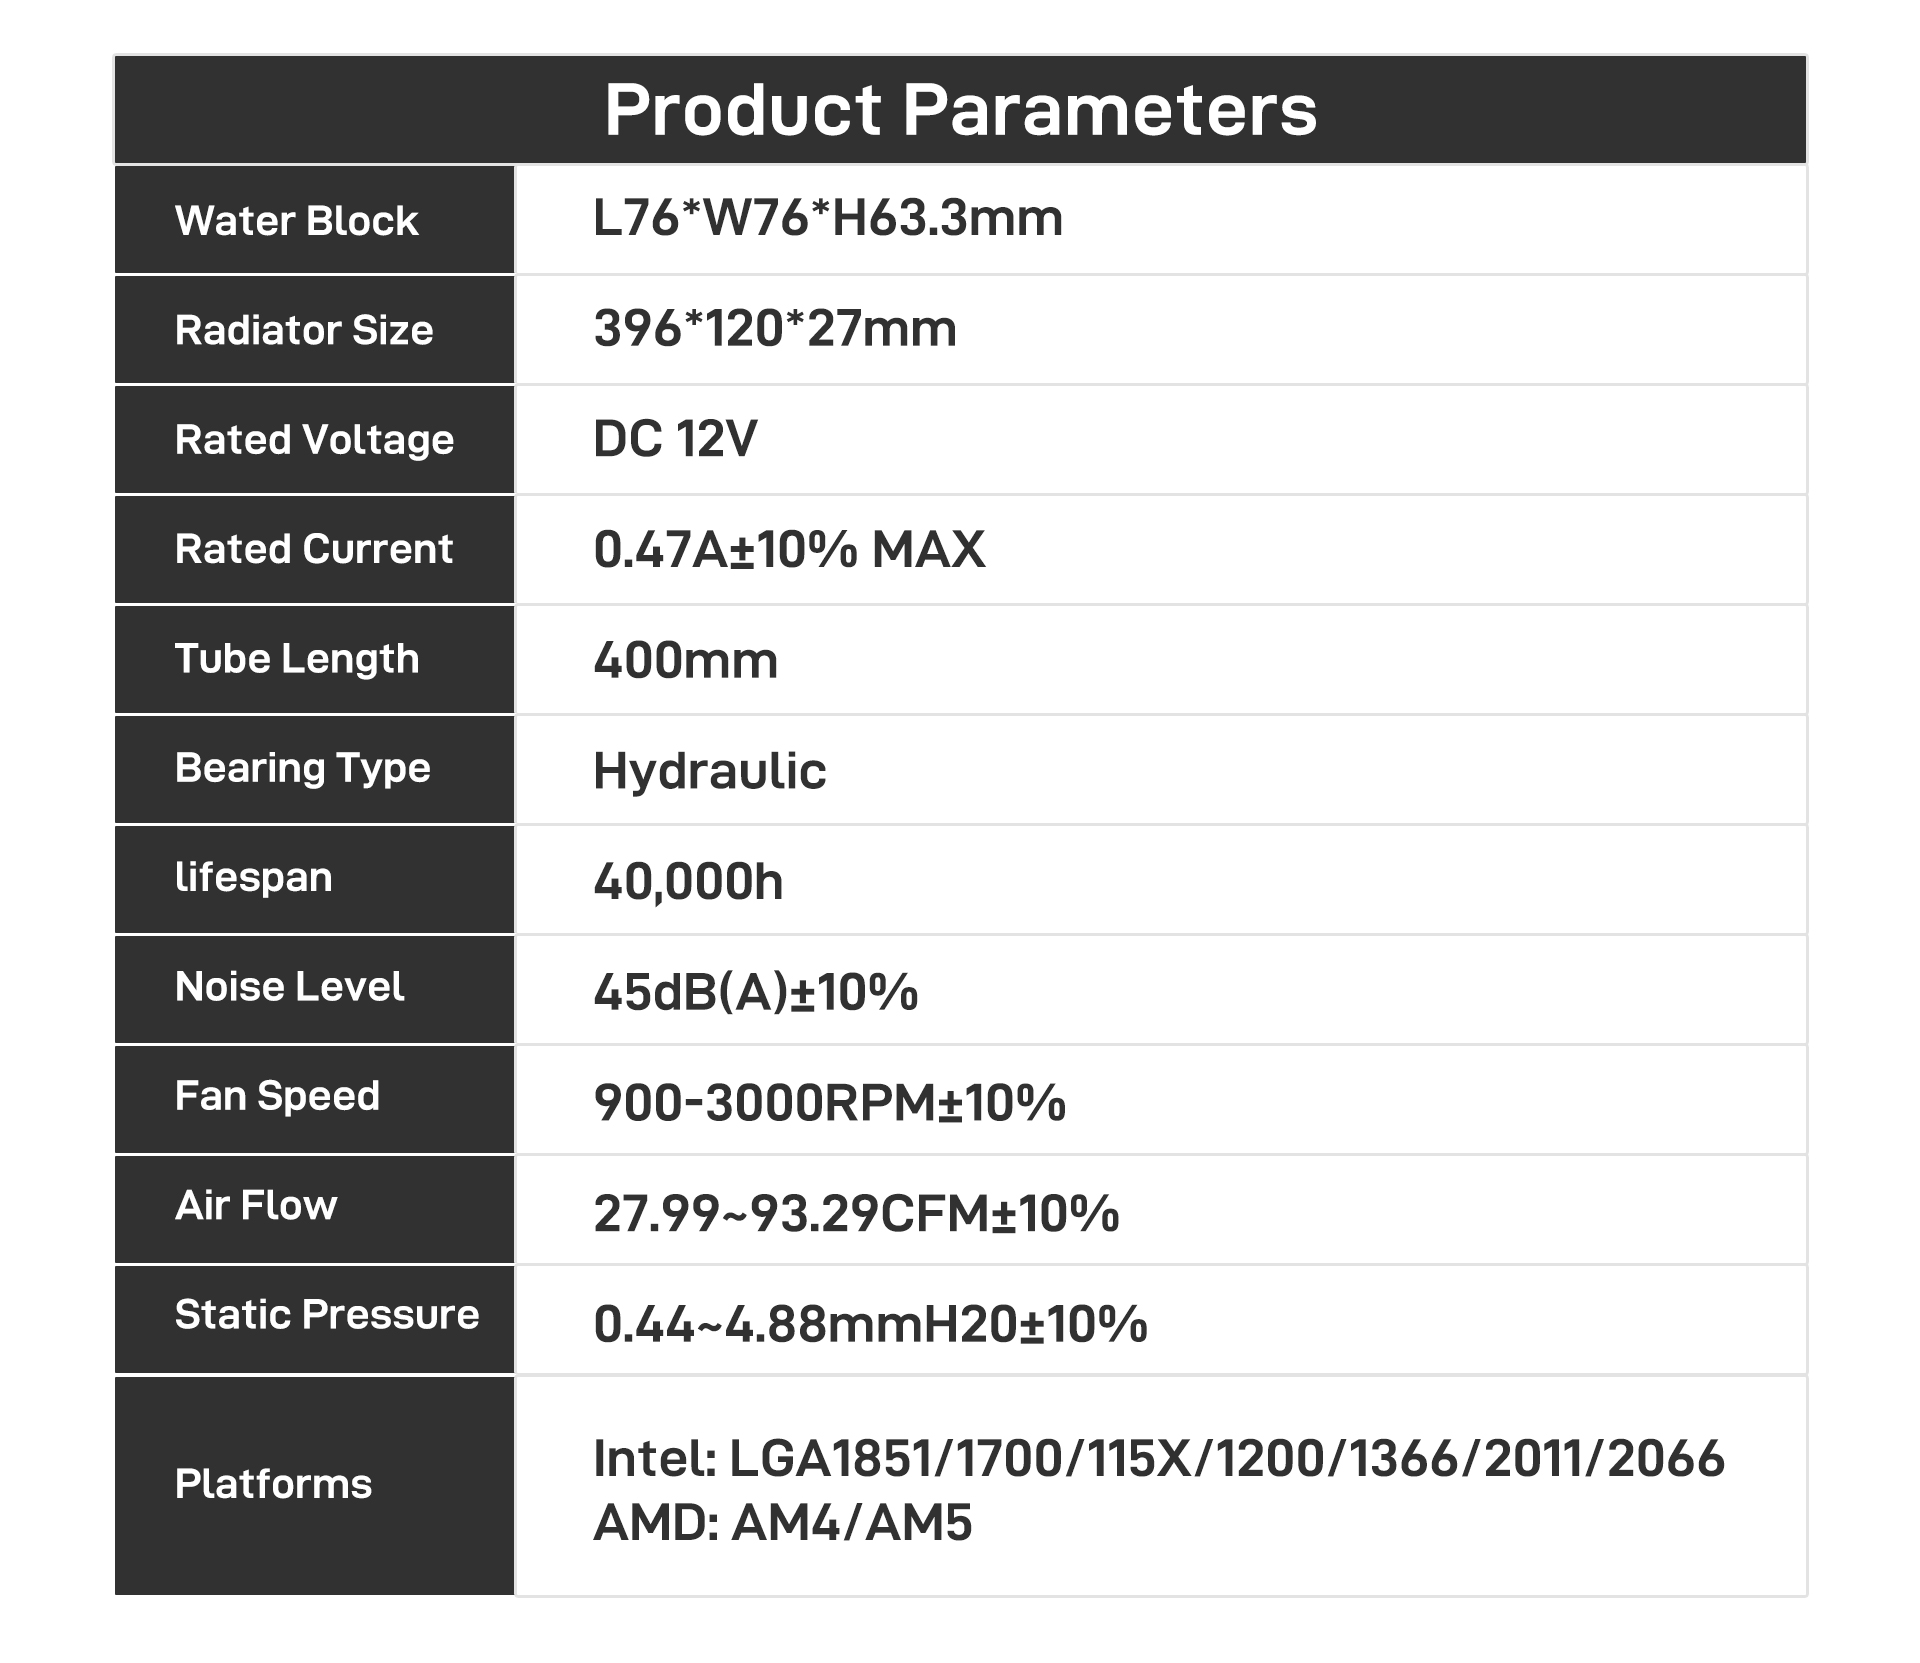The image size is (1920, 1663).
Task: Click the Intel LGA socket compatibility line
Action: point(1158,1458)
